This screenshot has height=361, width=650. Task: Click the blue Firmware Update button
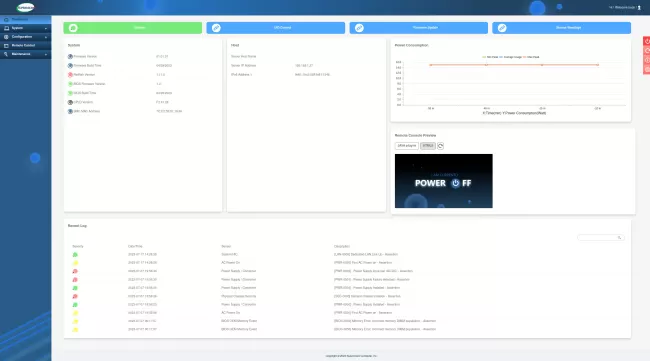419,28
